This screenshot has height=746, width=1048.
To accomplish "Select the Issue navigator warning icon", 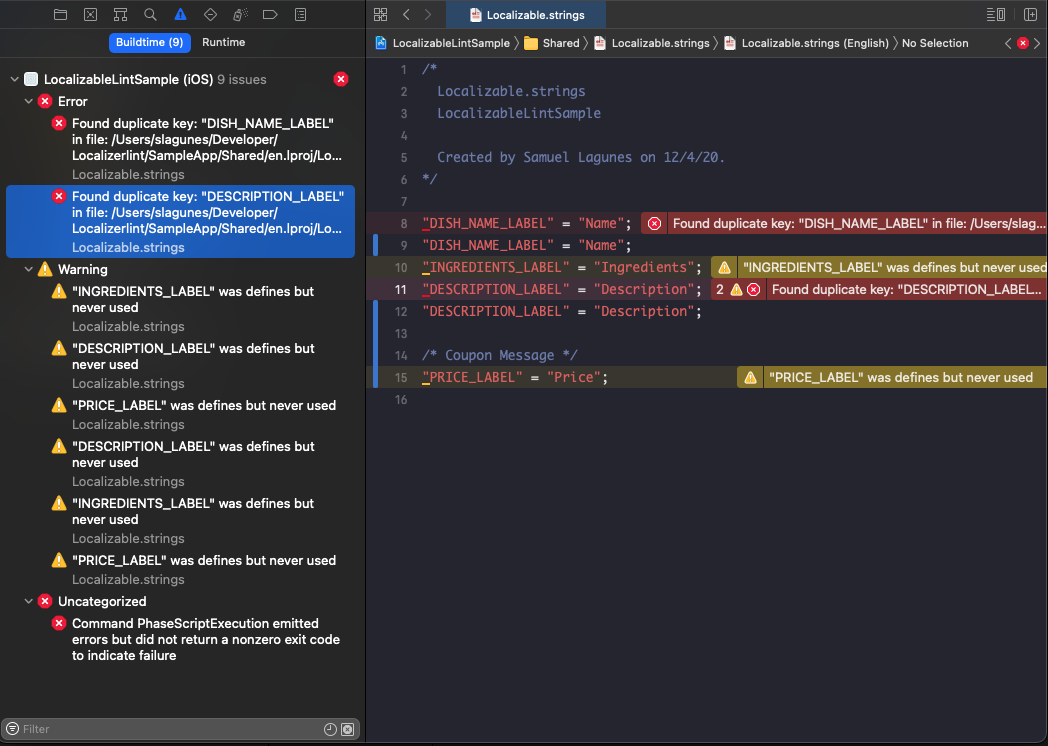I will point(180,14).
